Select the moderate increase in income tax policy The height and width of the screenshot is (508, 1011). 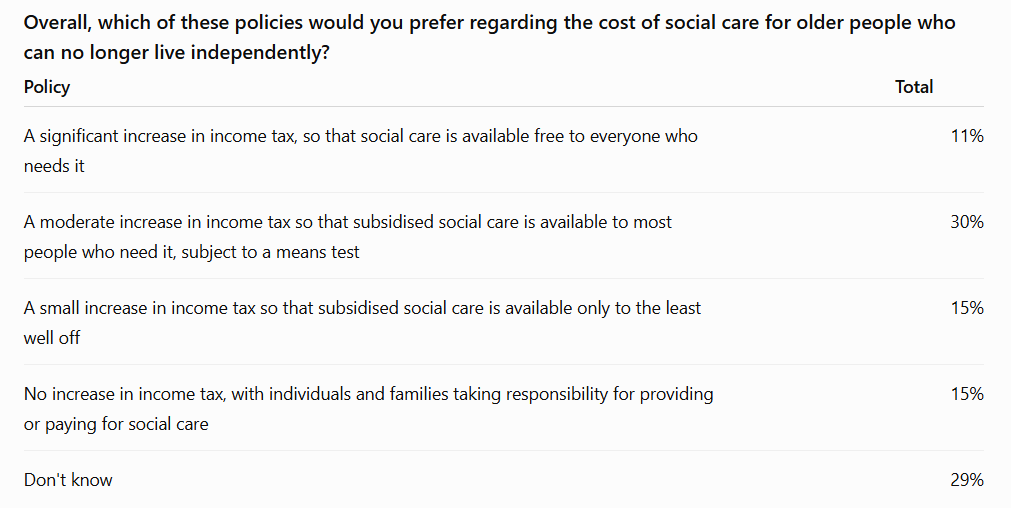pos(348,237)
